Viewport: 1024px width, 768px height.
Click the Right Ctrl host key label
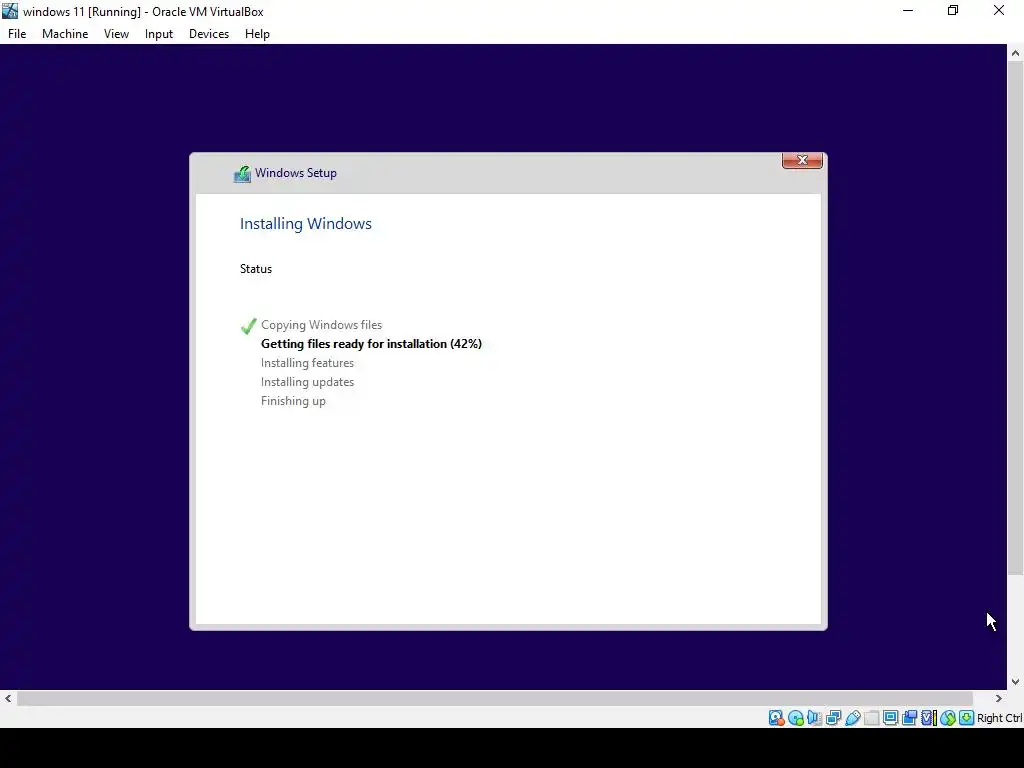[x=1000, y=718]
